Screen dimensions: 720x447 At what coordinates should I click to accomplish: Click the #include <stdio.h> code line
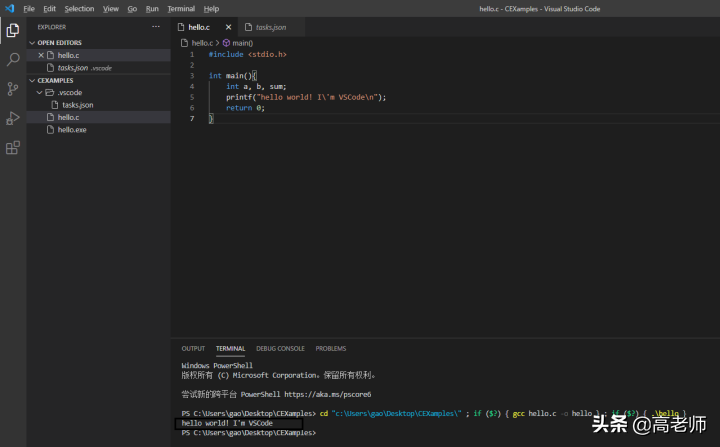click(x=248, y=54)
